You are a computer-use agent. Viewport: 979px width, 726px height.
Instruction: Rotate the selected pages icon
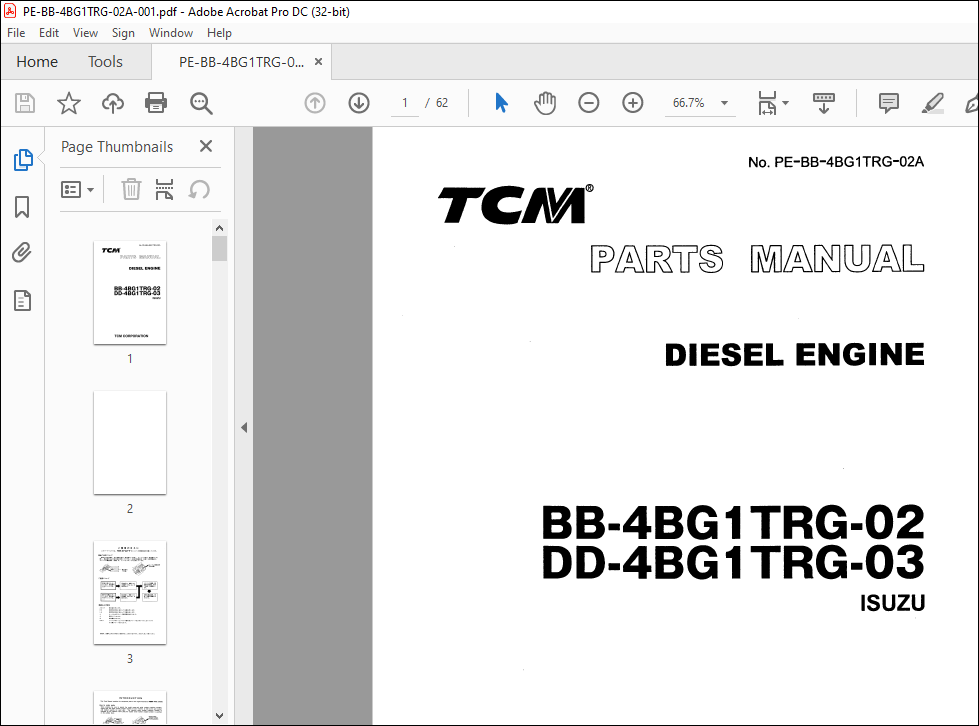pyautogui.click(x=199, y=189)
